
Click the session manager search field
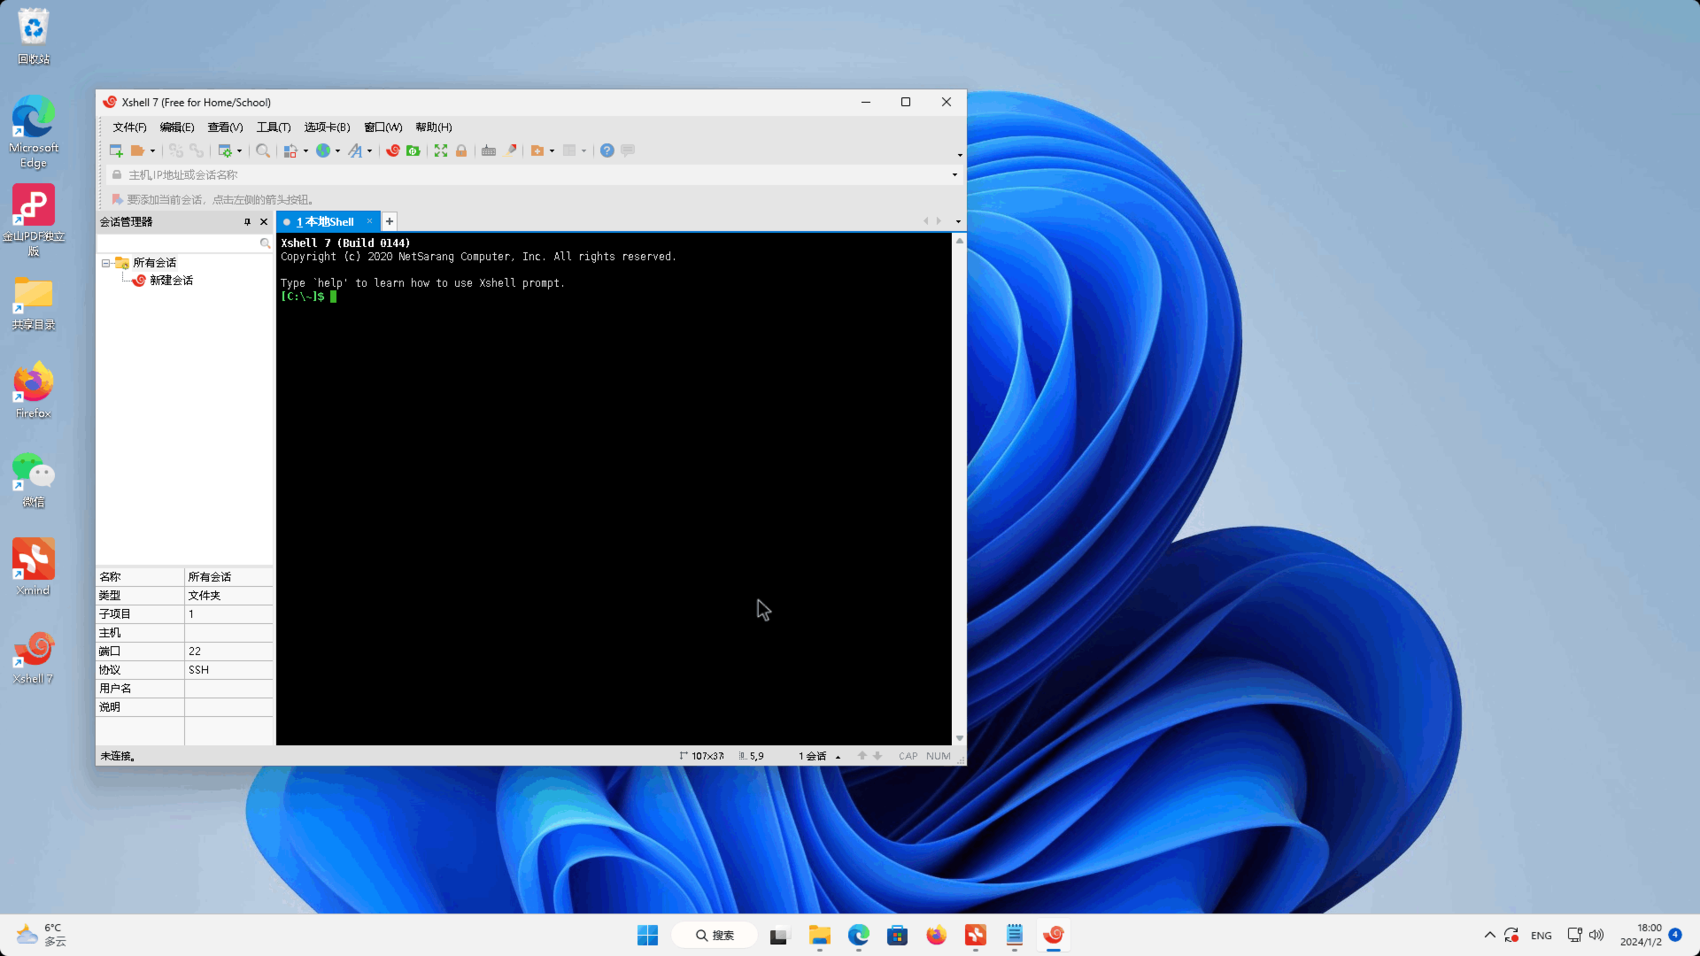pyautogui.click(x=185, y=243)
